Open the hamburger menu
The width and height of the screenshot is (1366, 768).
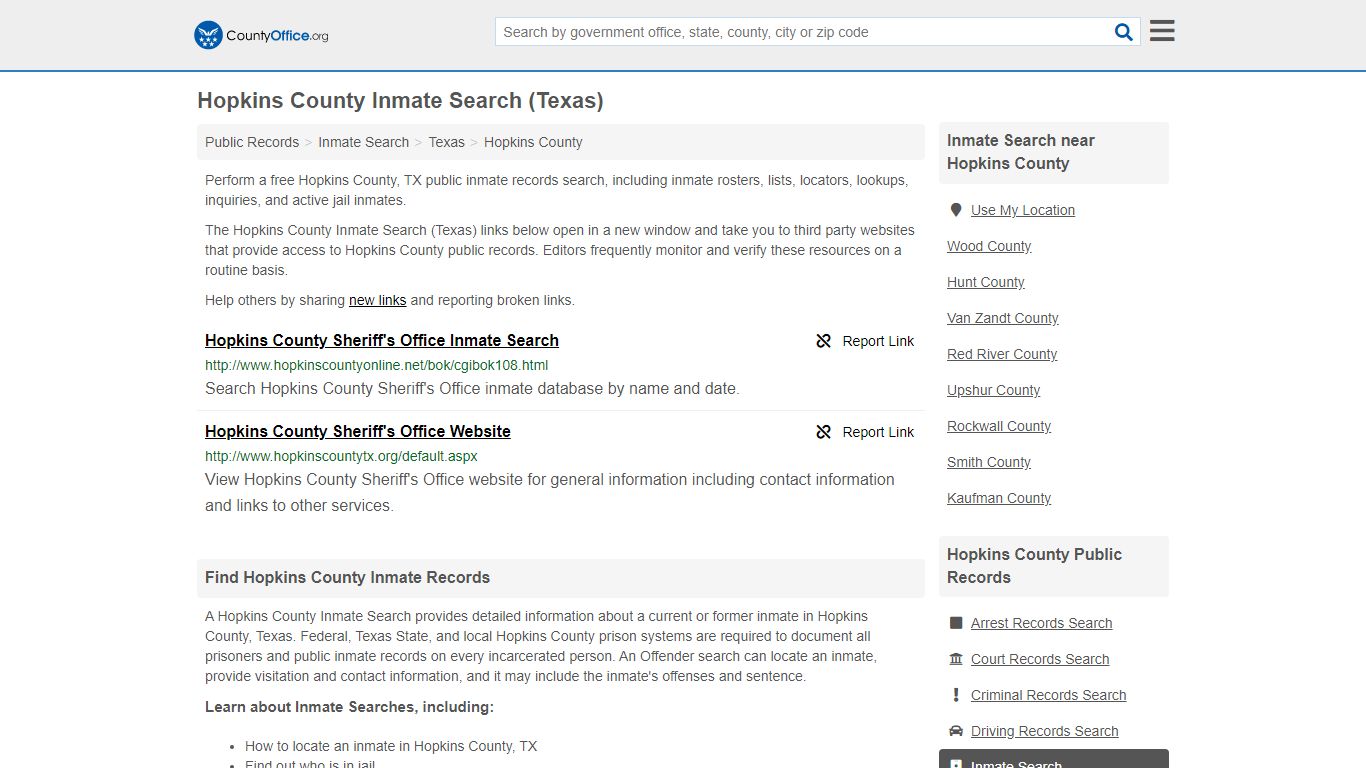coord(1162,31)
